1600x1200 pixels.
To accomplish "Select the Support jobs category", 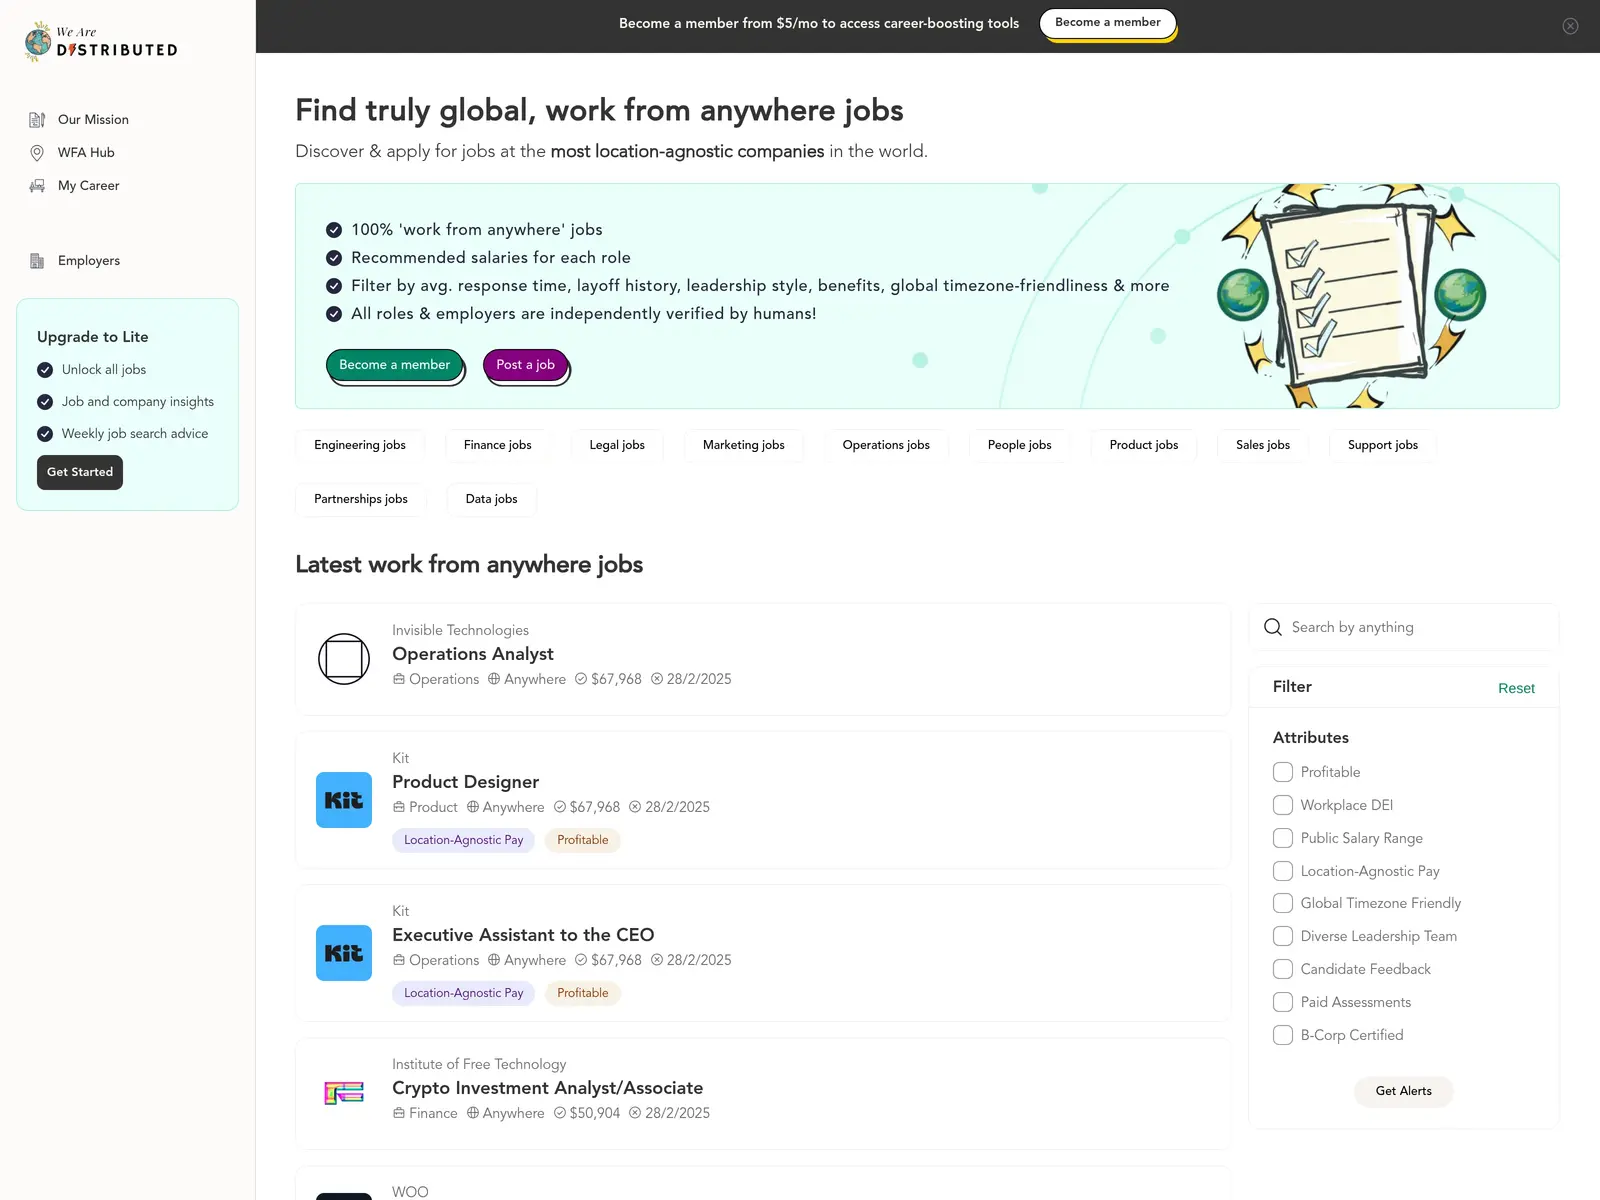I will 1383,445.
